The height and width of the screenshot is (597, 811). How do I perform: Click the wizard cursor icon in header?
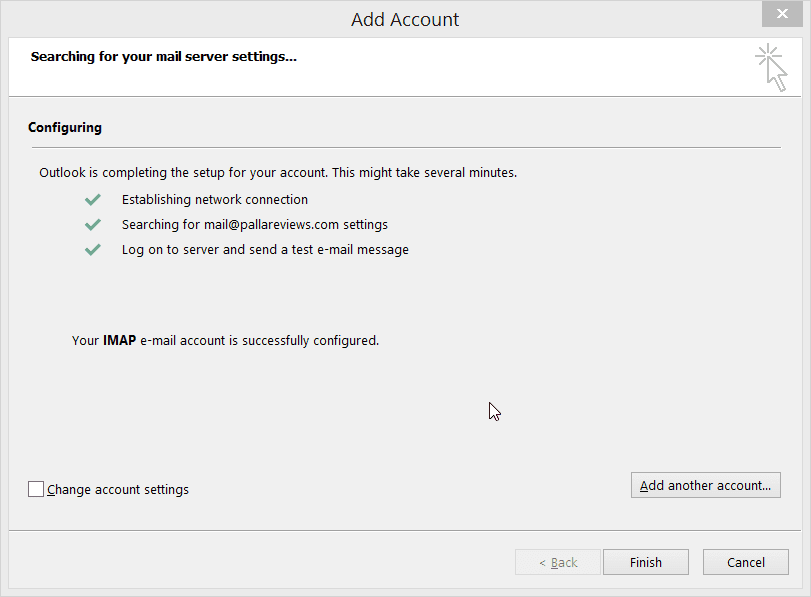(771, 67)
